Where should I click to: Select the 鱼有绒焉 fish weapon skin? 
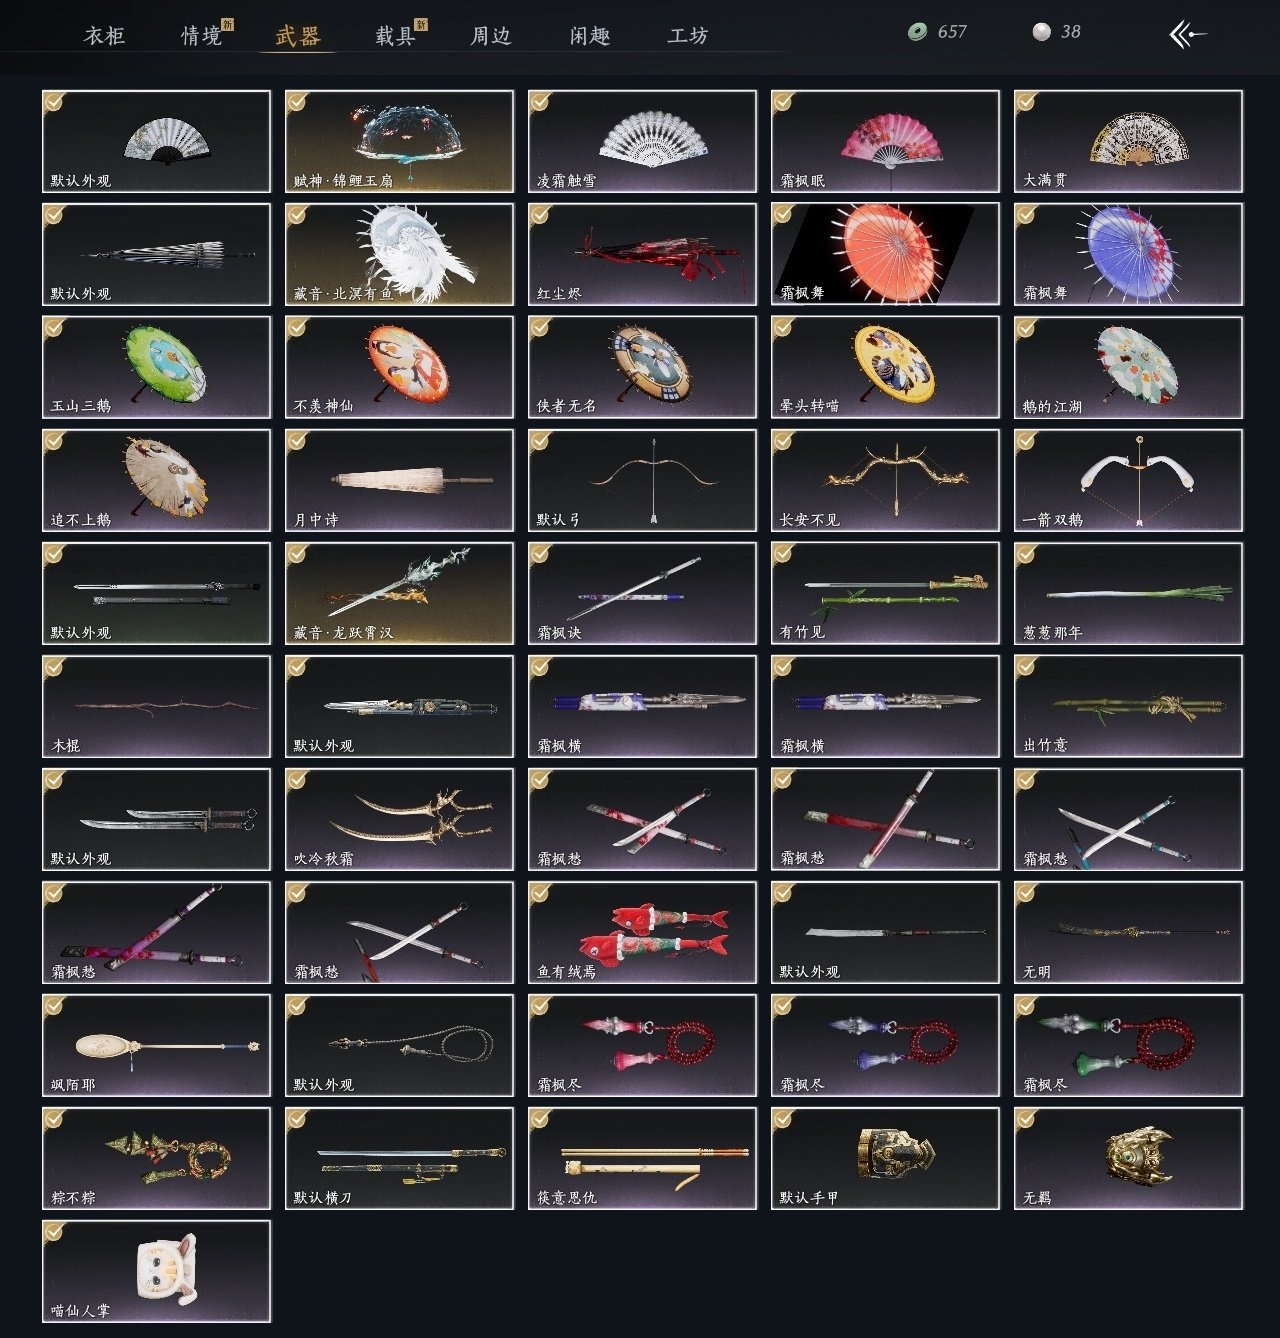(x=642, y=932)
